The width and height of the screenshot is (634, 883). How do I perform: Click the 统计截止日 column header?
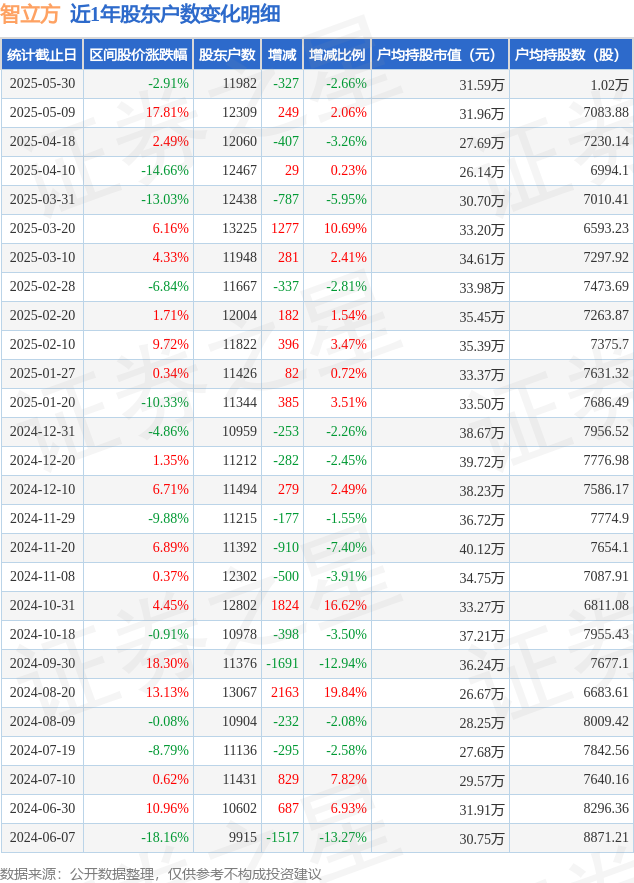42,55
